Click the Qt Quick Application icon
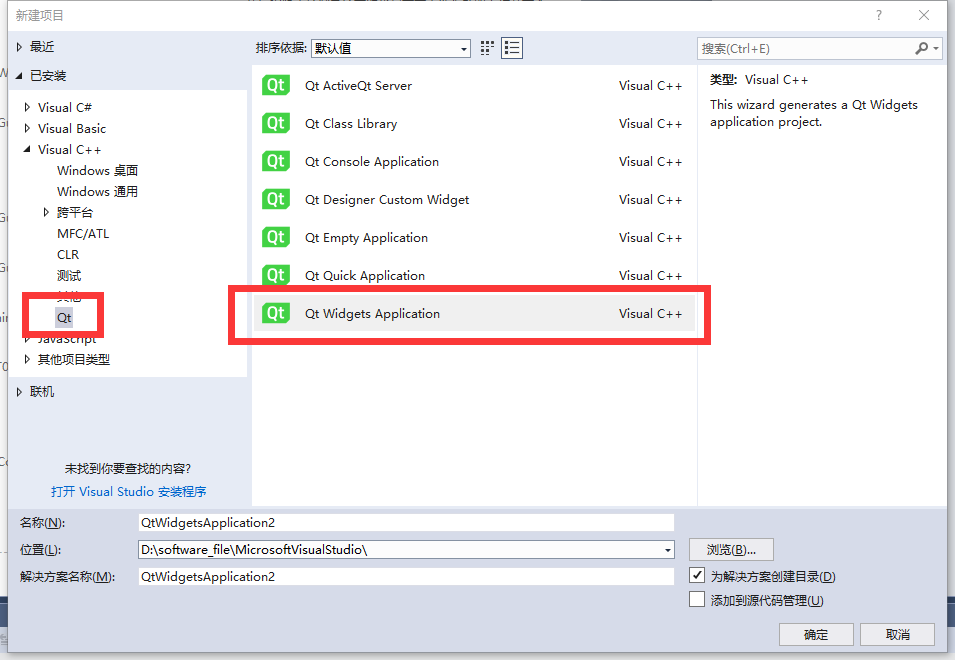The image size is (955, 660). (x=275, y=275)
